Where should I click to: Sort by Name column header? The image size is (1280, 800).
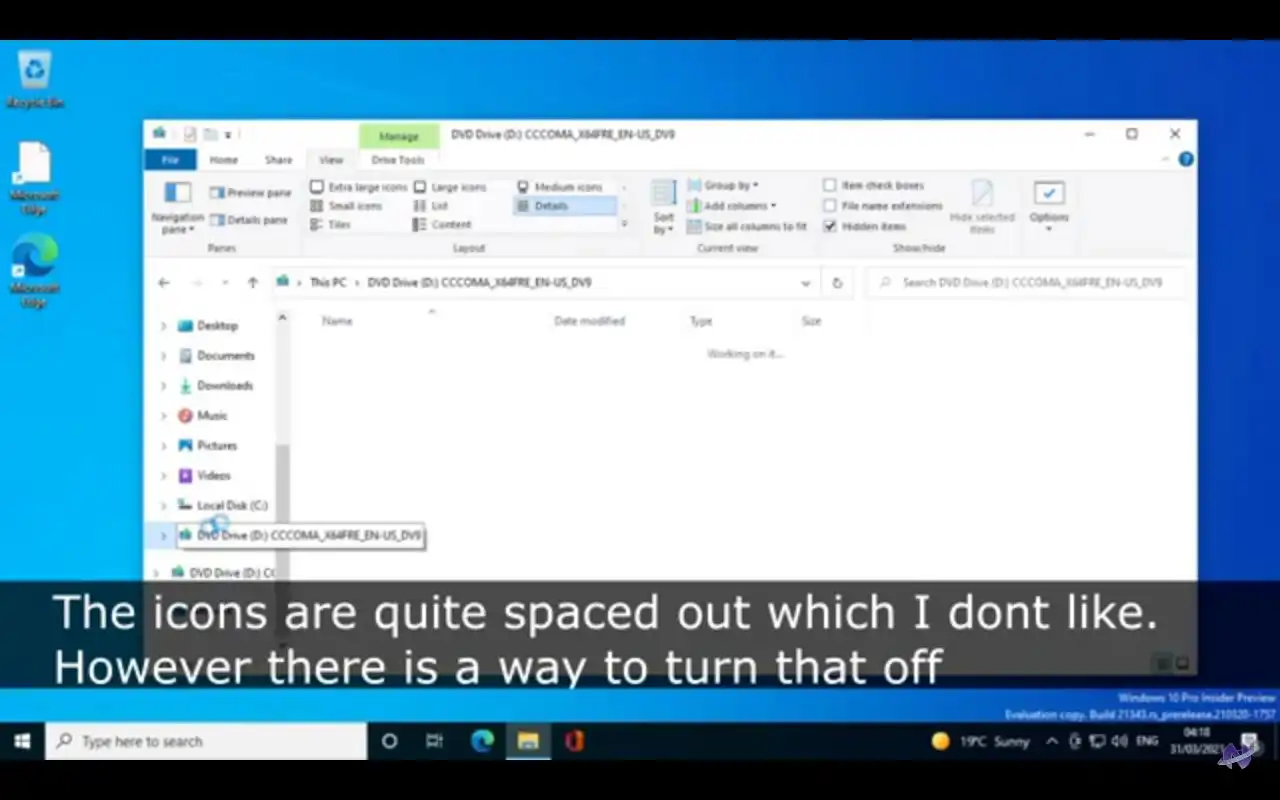pos(337,321)
